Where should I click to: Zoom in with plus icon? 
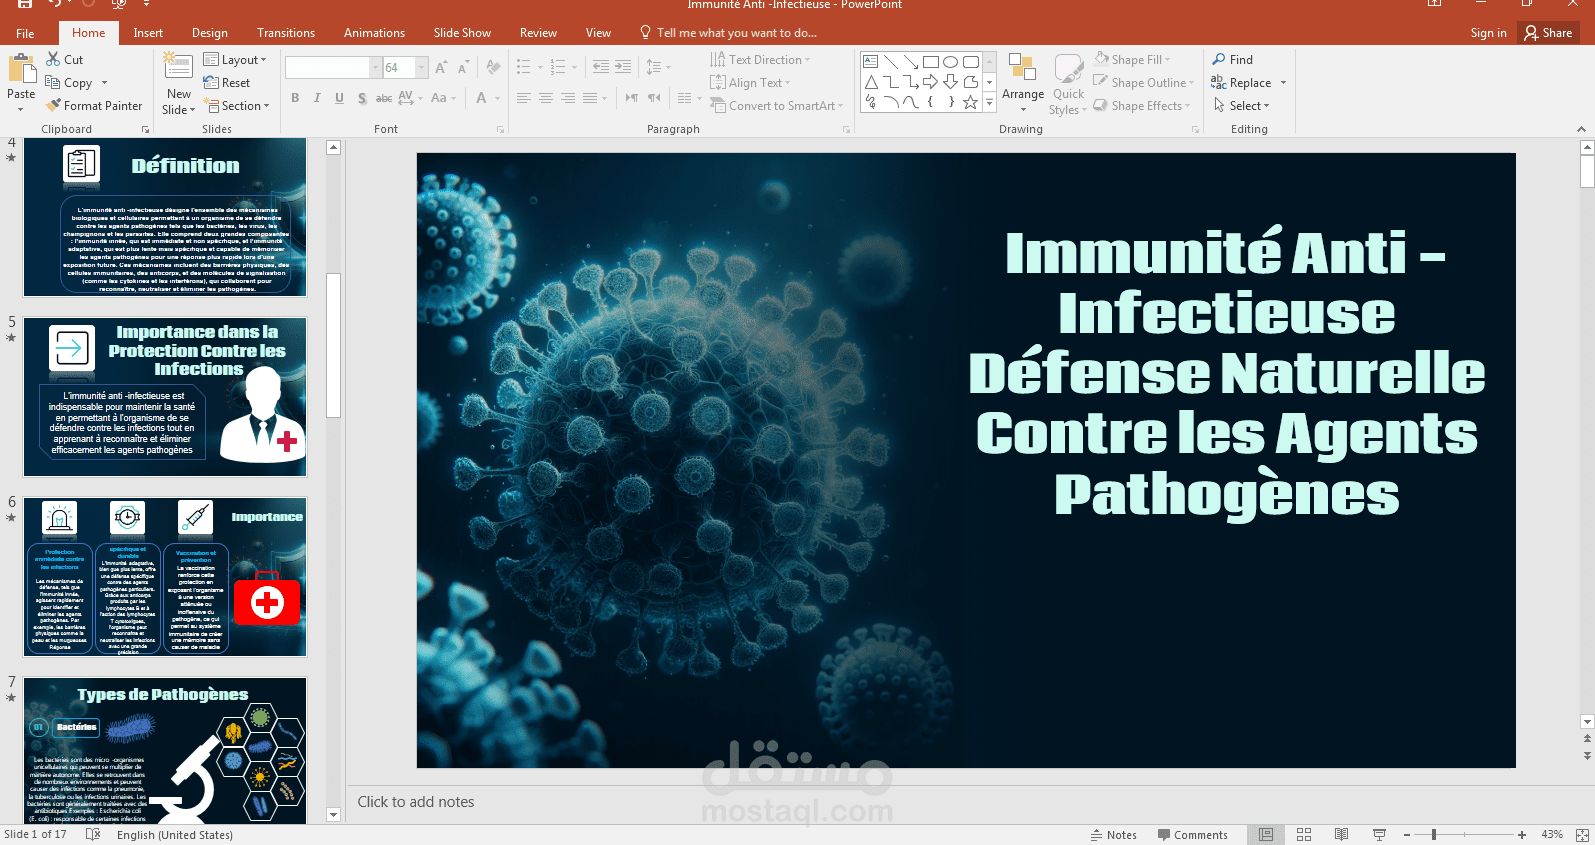(1522, 835)
